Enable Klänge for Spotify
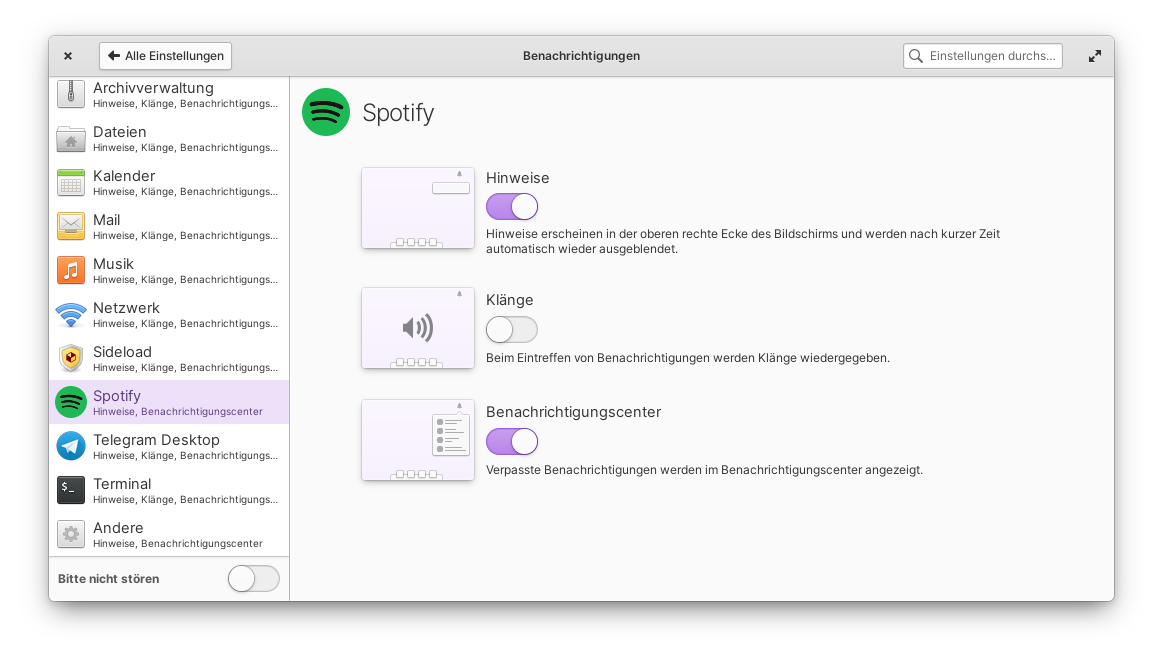This screenshot has width=1163, height=663. coord(512,329)
